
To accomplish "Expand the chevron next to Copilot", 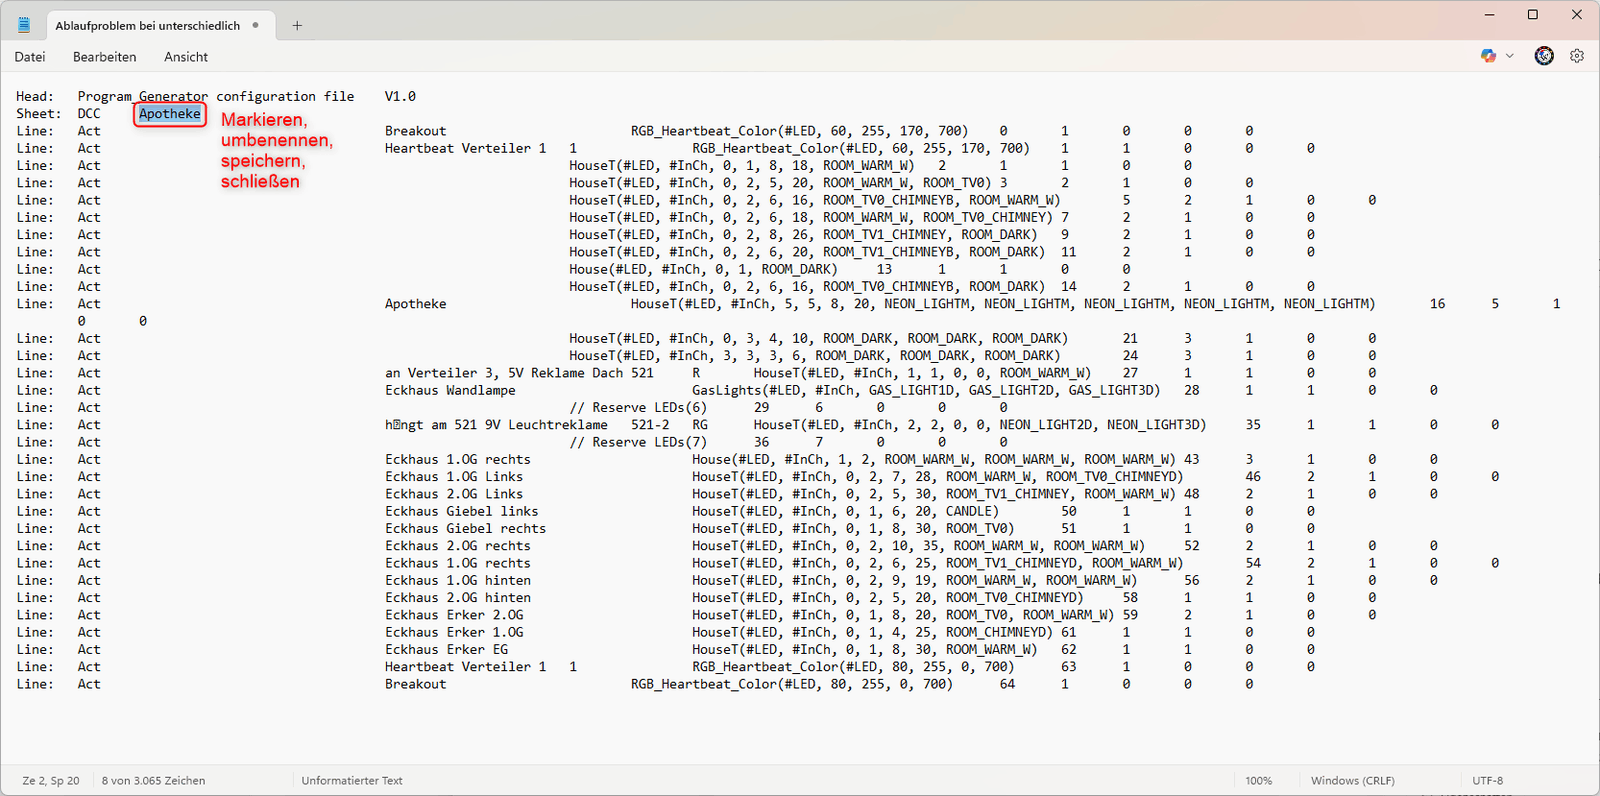I will pos(1510,56).
